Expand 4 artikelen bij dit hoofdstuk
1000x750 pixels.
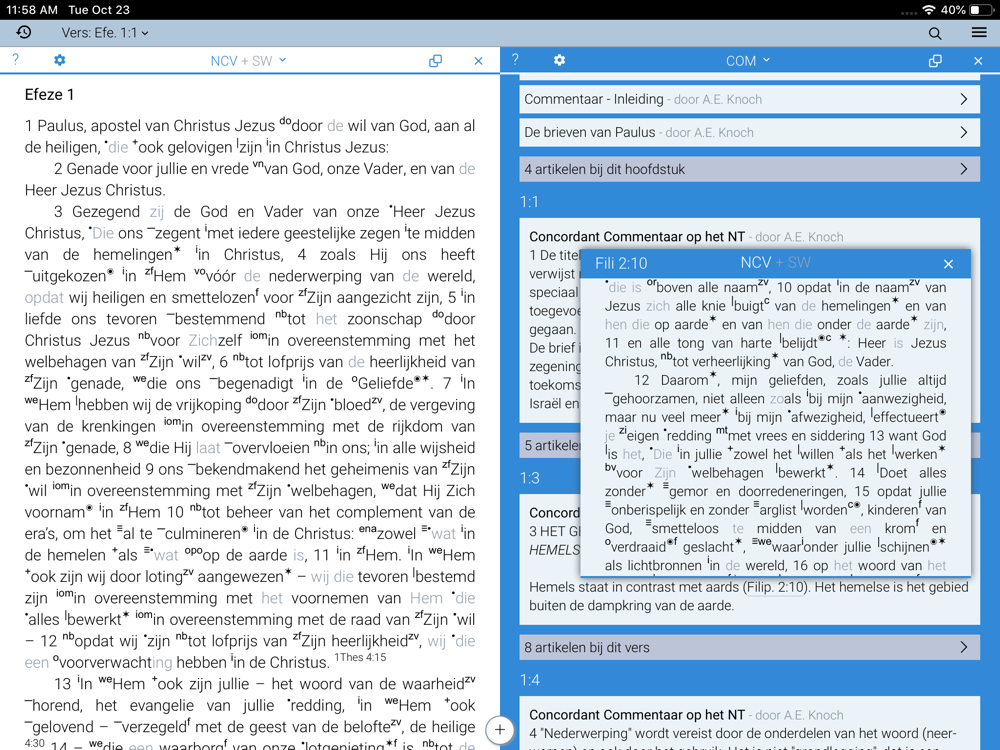tap(749, 169)
